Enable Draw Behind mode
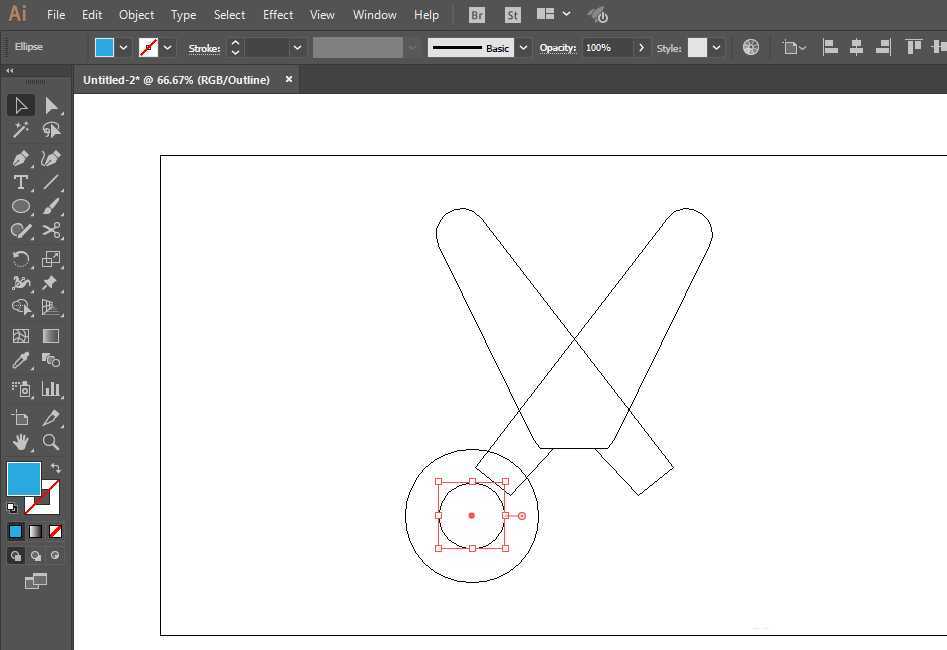Image resolution: width=947 pixels, height=650 pixels. [x=36, y=555]
